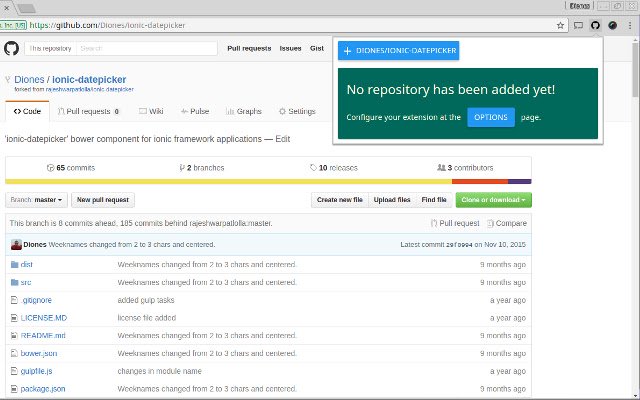Open Gist in top navigation
The height and width of the screenshot is (400, 640).
[x=317, y=49]
